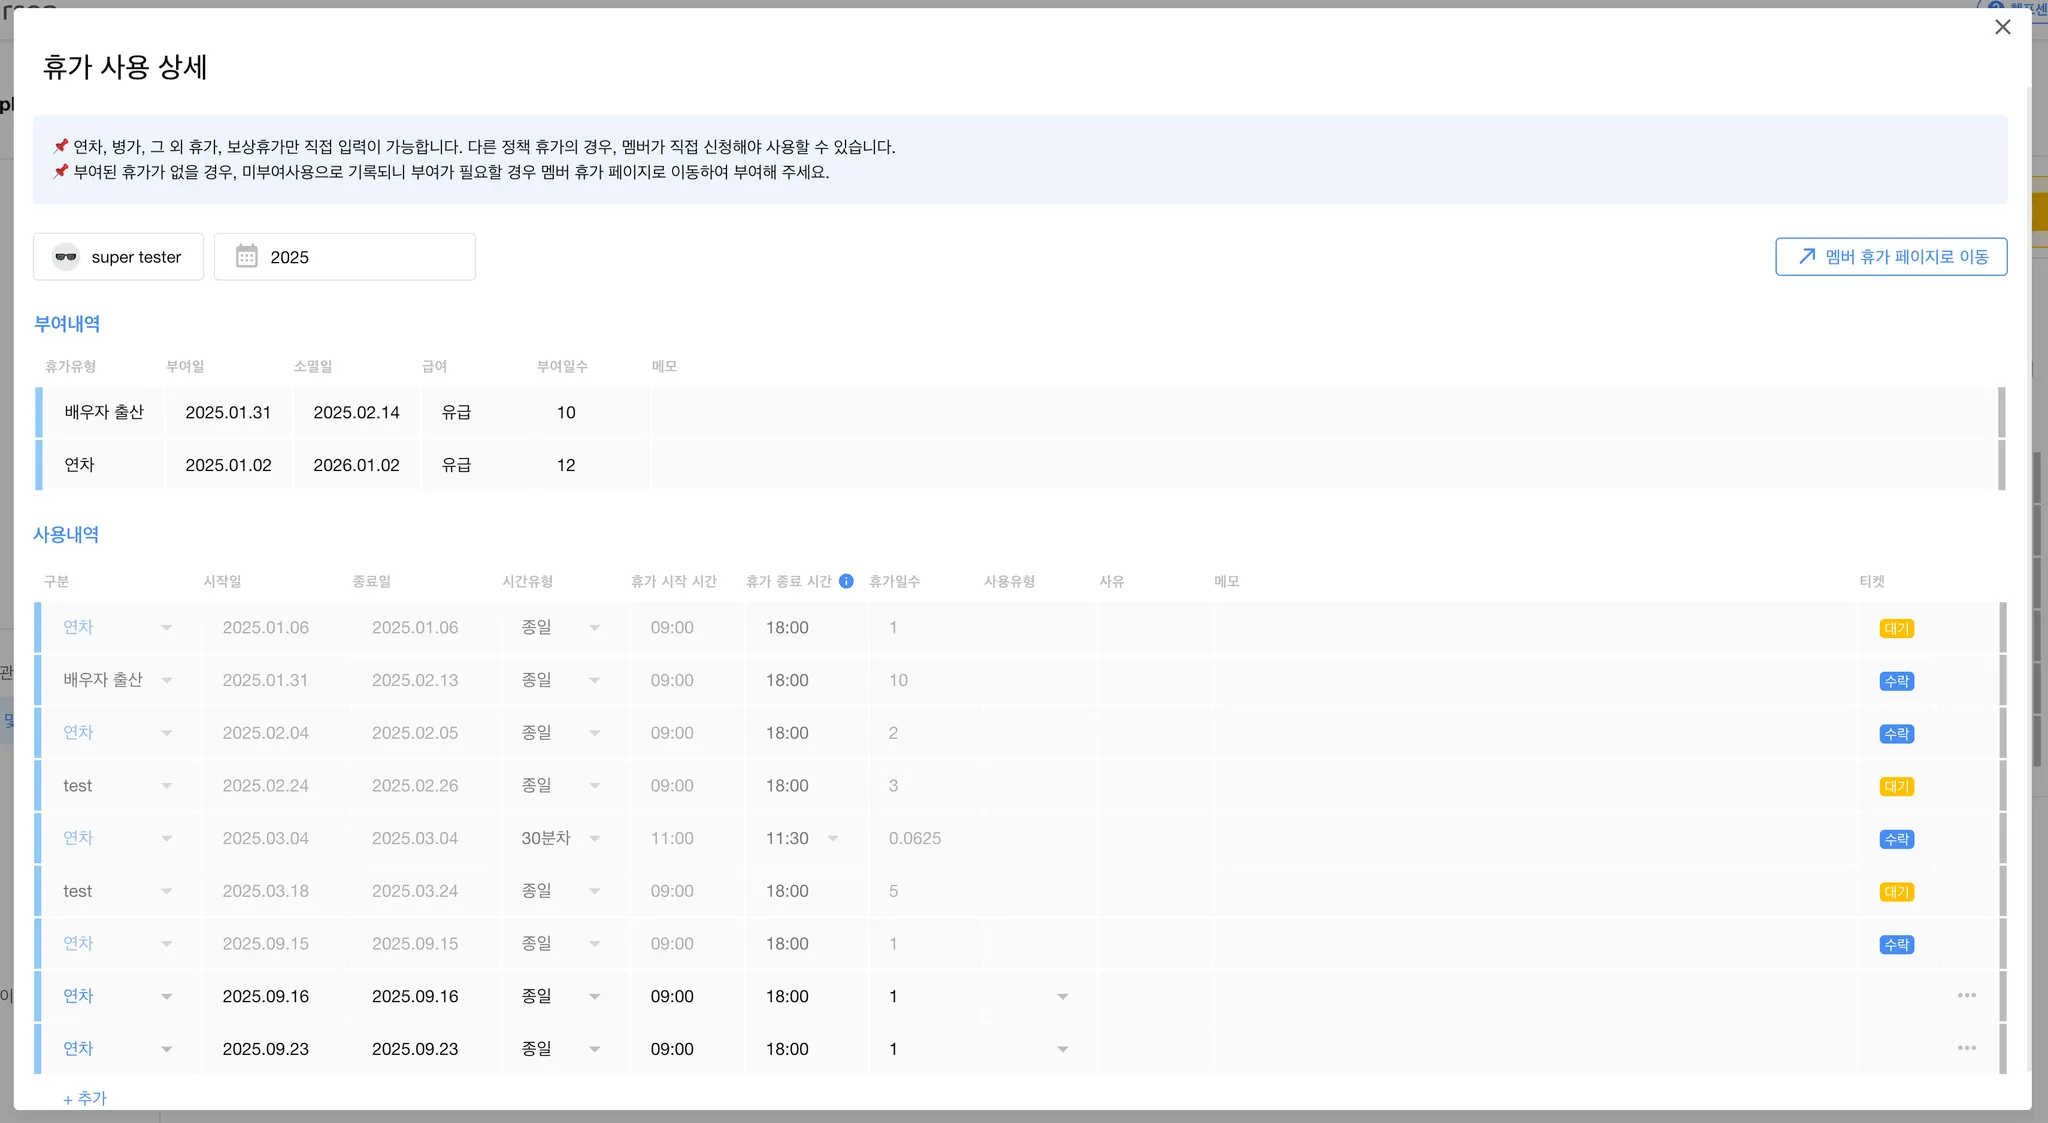Screen dimensions: 2048x1123
Task: Click the info icon beside 휴가 종료 시간
Action: tap(846, 581)
